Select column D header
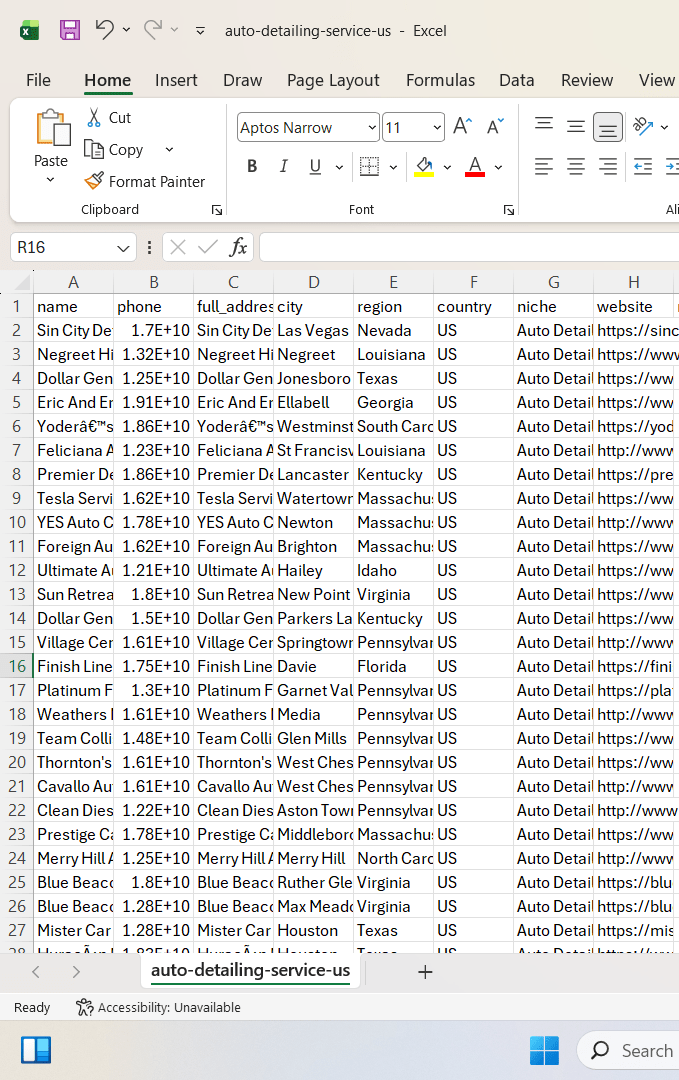 click(313, 282)
